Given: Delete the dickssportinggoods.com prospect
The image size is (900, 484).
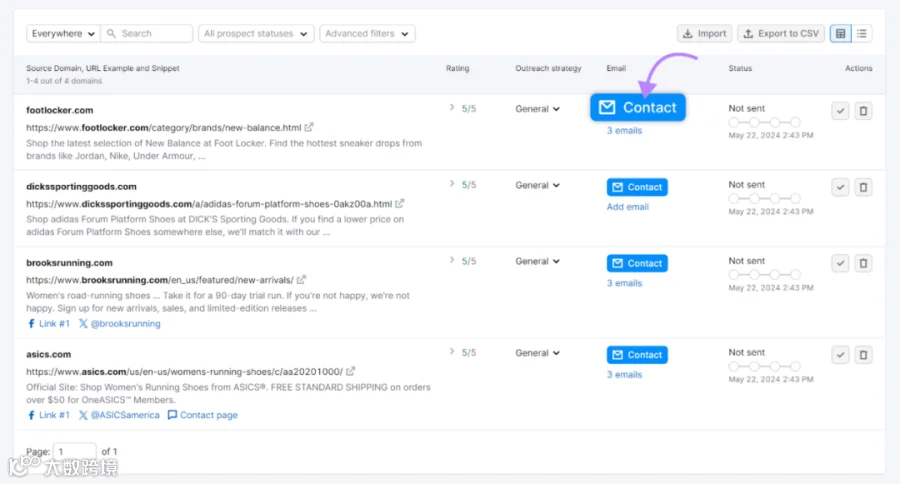Looking at the screenshot, I should (863, 187).
